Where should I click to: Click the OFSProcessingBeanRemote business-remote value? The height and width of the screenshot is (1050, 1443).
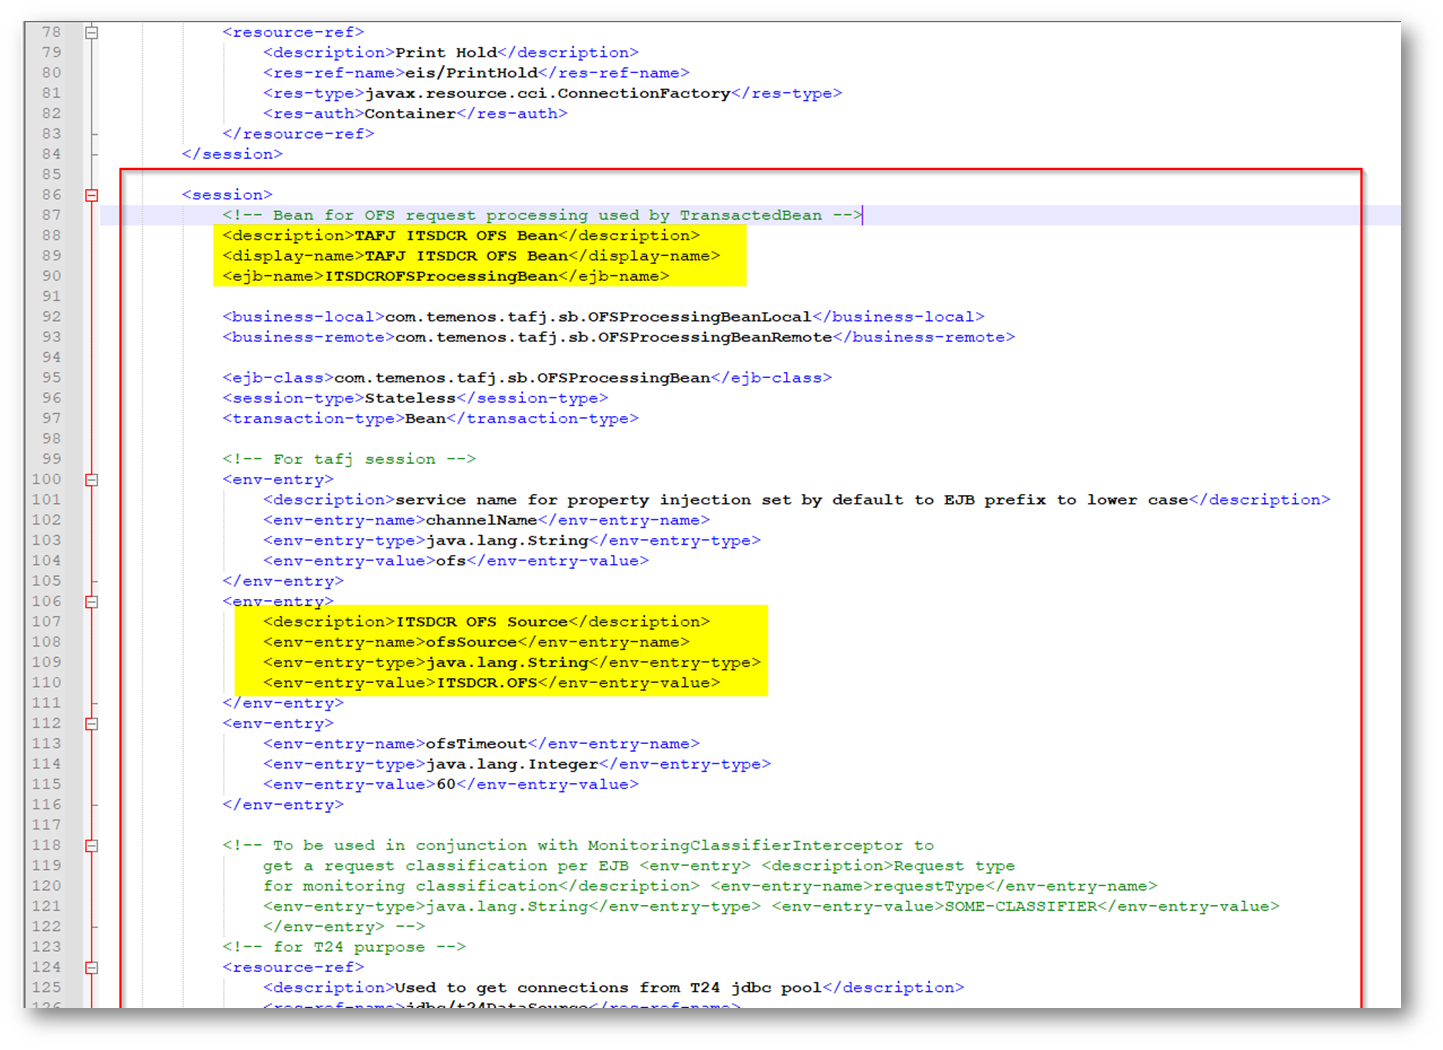(x=613, y=337)
